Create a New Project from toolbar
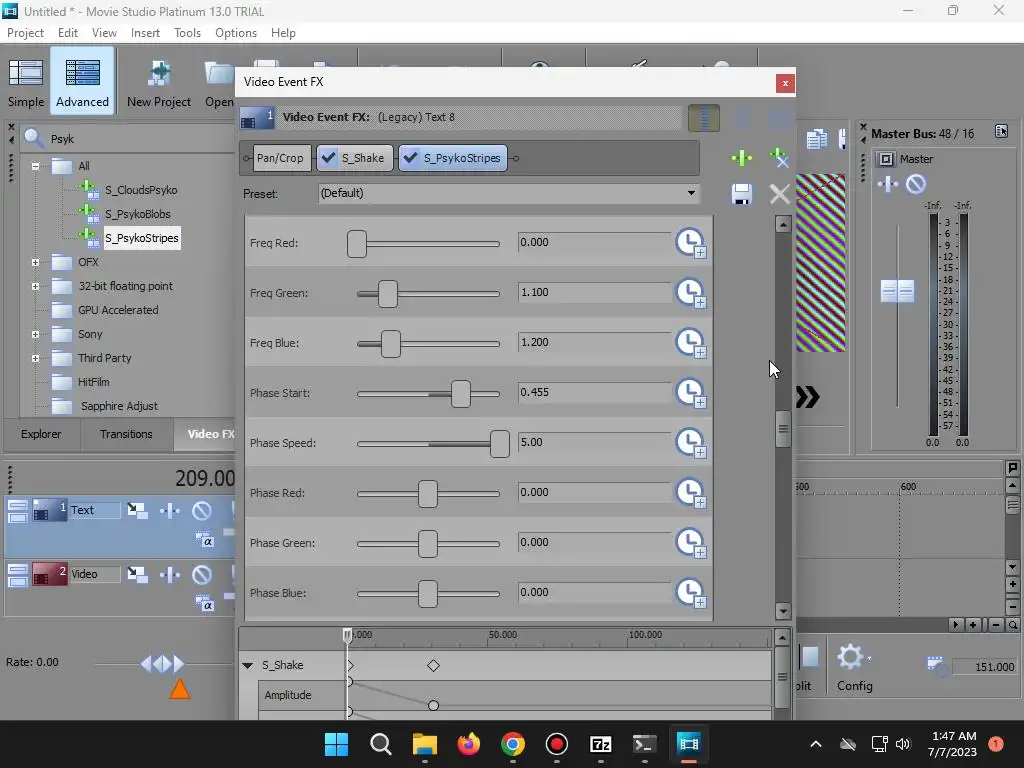This screenshot has width=1024, height=768. [x=159, y=82]
